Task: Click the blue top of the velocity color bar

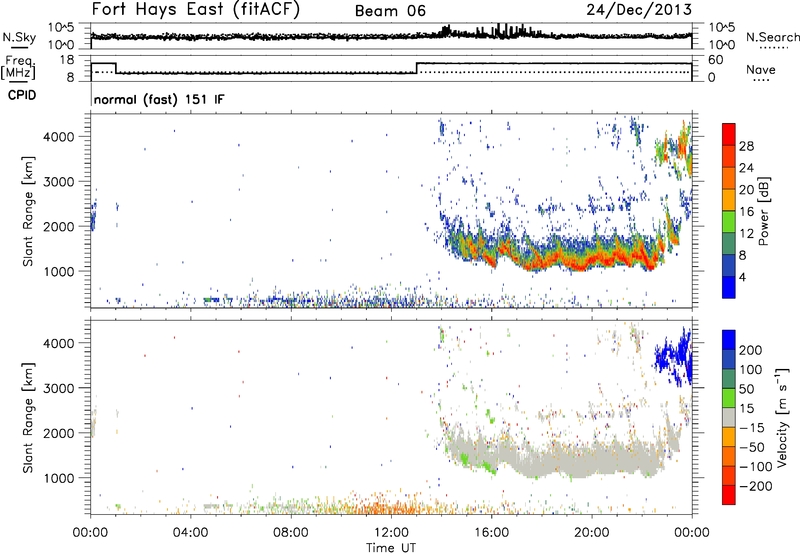Action: pyautogui.click(x=729, y=340)
